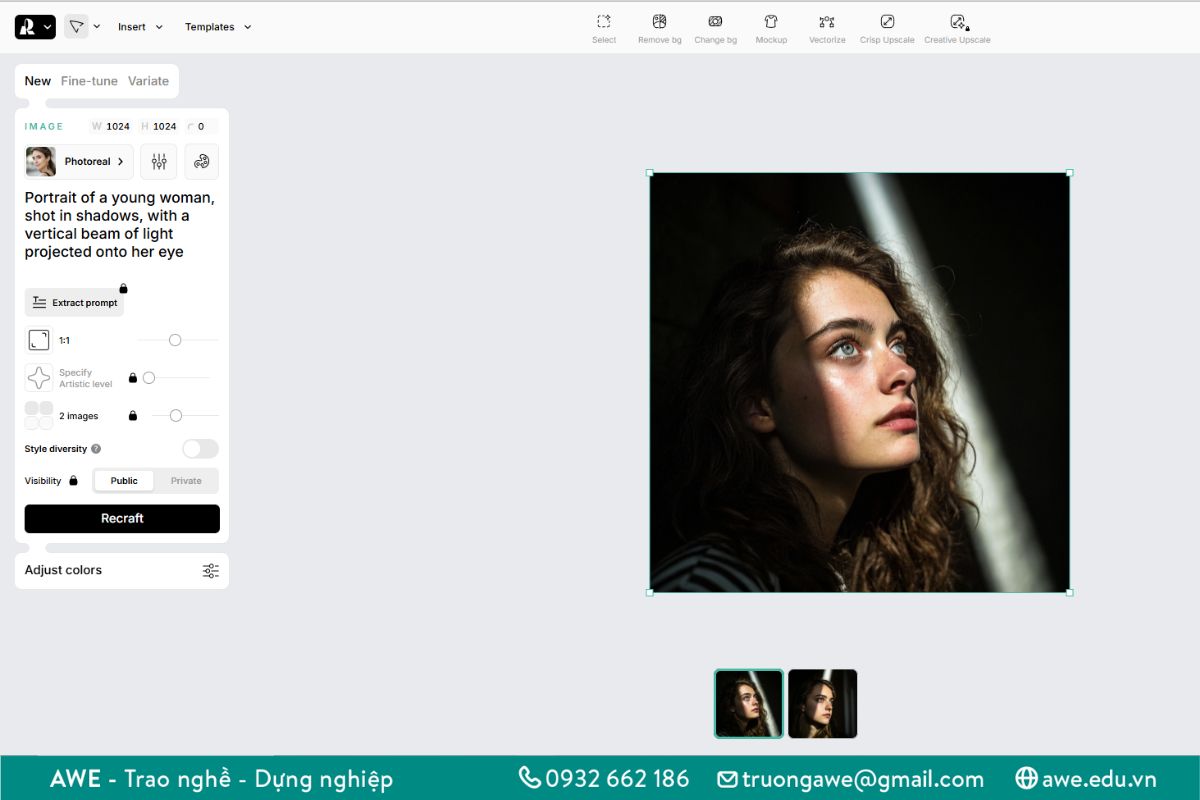Switch to the Fine-tune tab
The height and width of the screenshot is (800, 1200).
click(89, 81)
